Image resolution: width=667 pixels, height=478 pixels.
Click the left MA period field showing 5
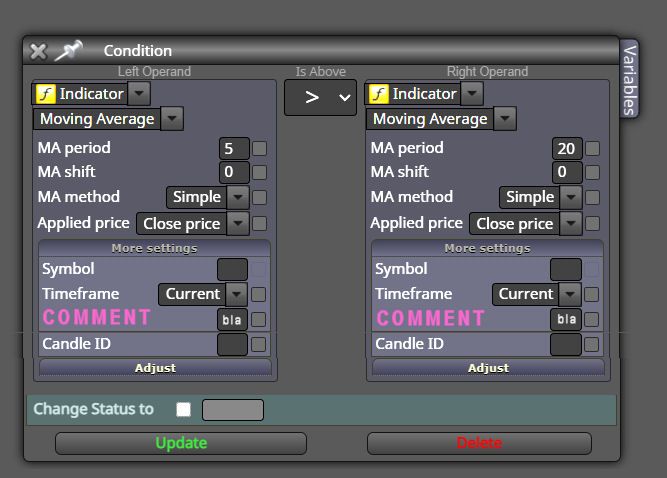(234, 148)
